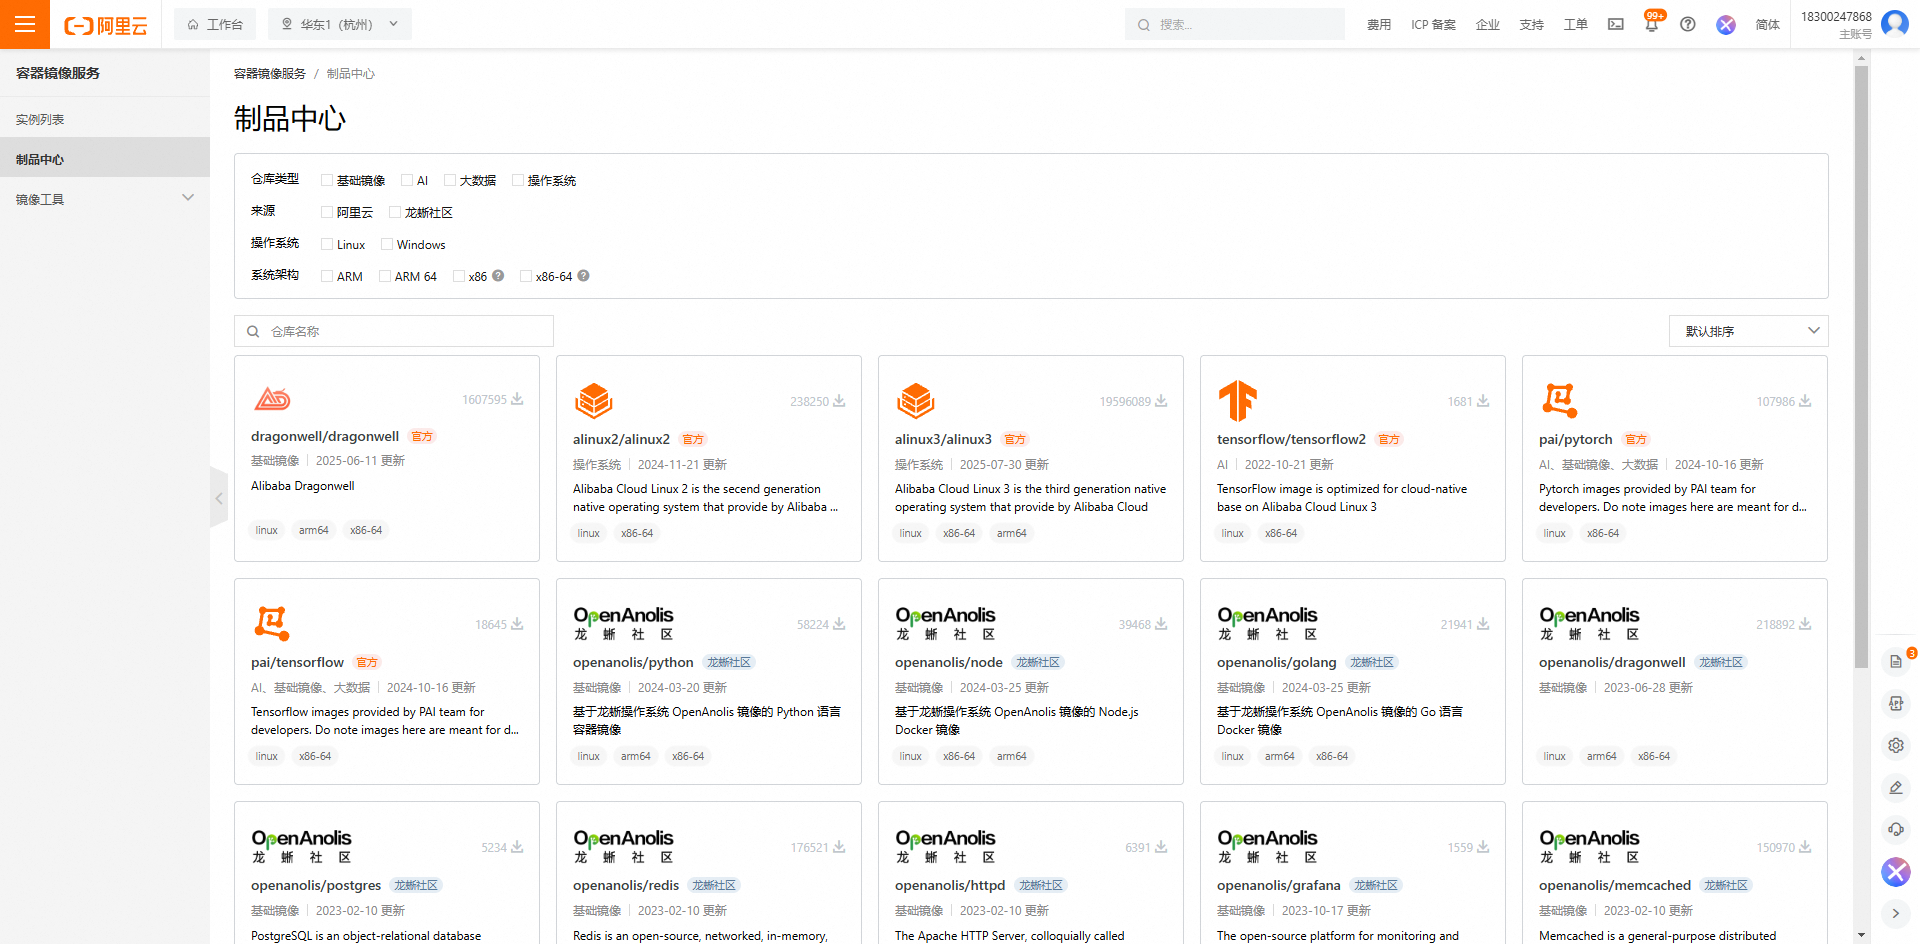Click the pai/pytorch PAI logo
Viewport: 1920px width, 944px height.
[1559, 400]
